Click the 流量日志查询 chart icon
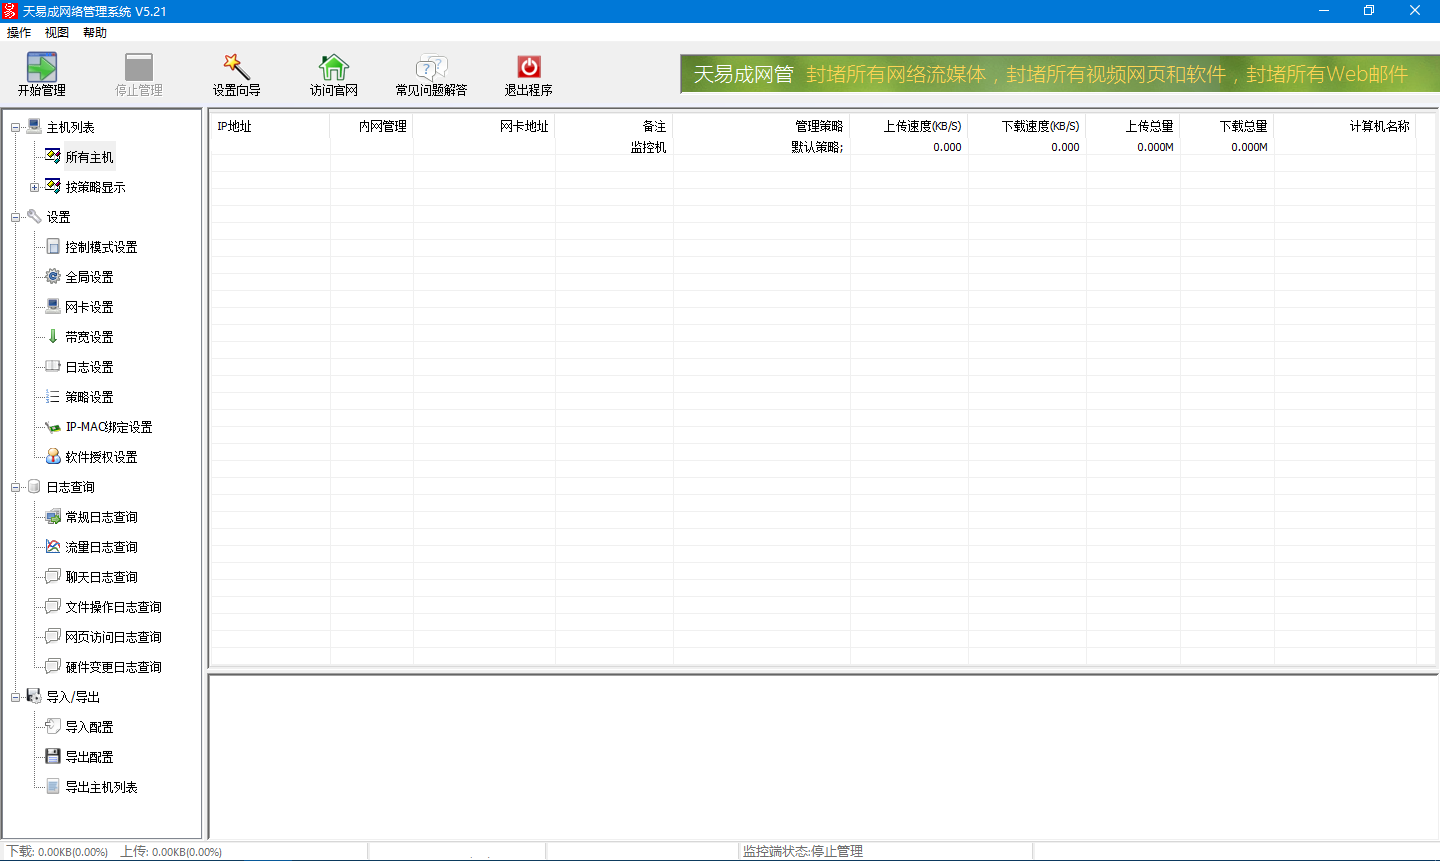The height and width of the screenshot is (861, 1440). 53,546
